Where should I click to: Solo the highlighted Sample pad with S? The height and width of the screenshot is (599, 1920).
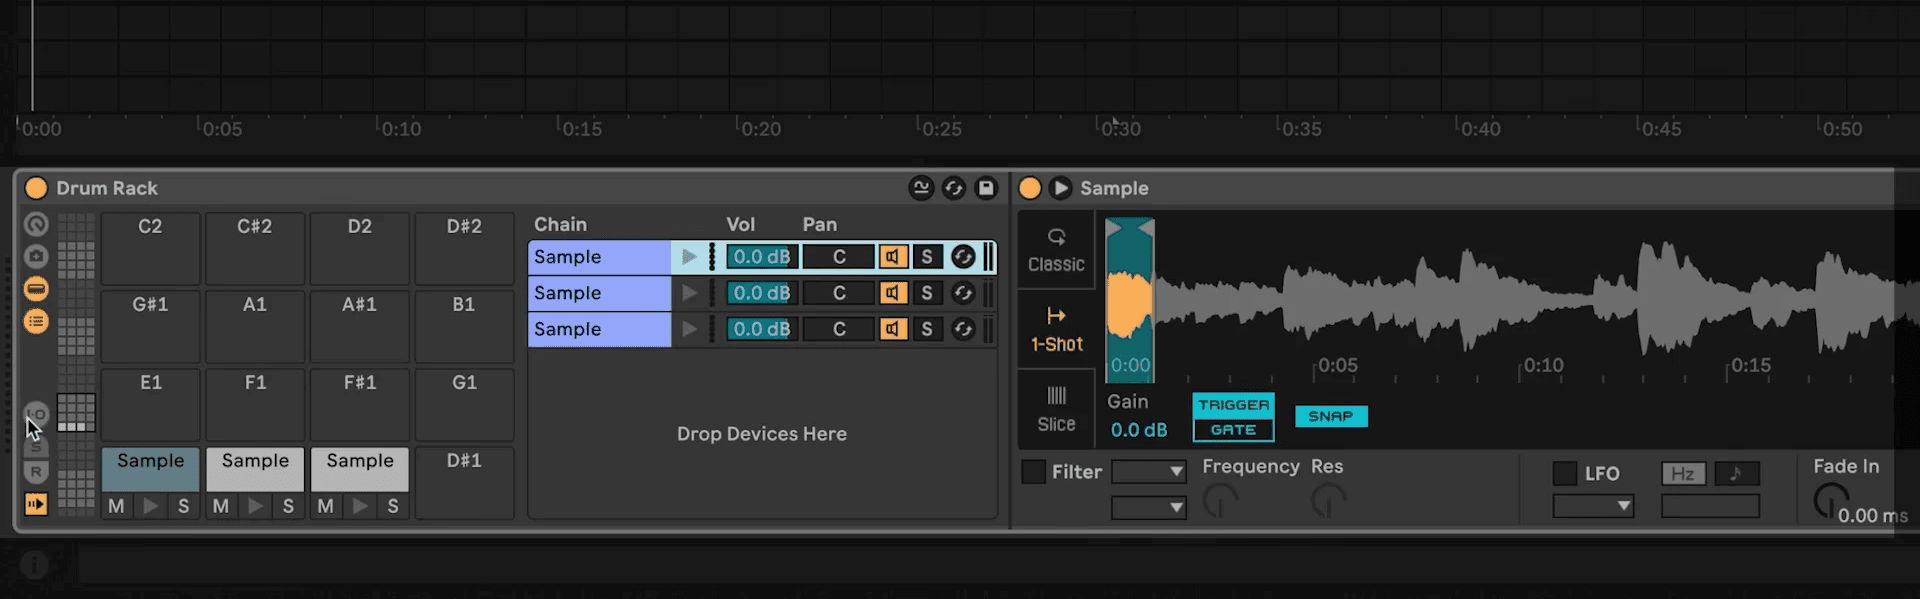183,506
